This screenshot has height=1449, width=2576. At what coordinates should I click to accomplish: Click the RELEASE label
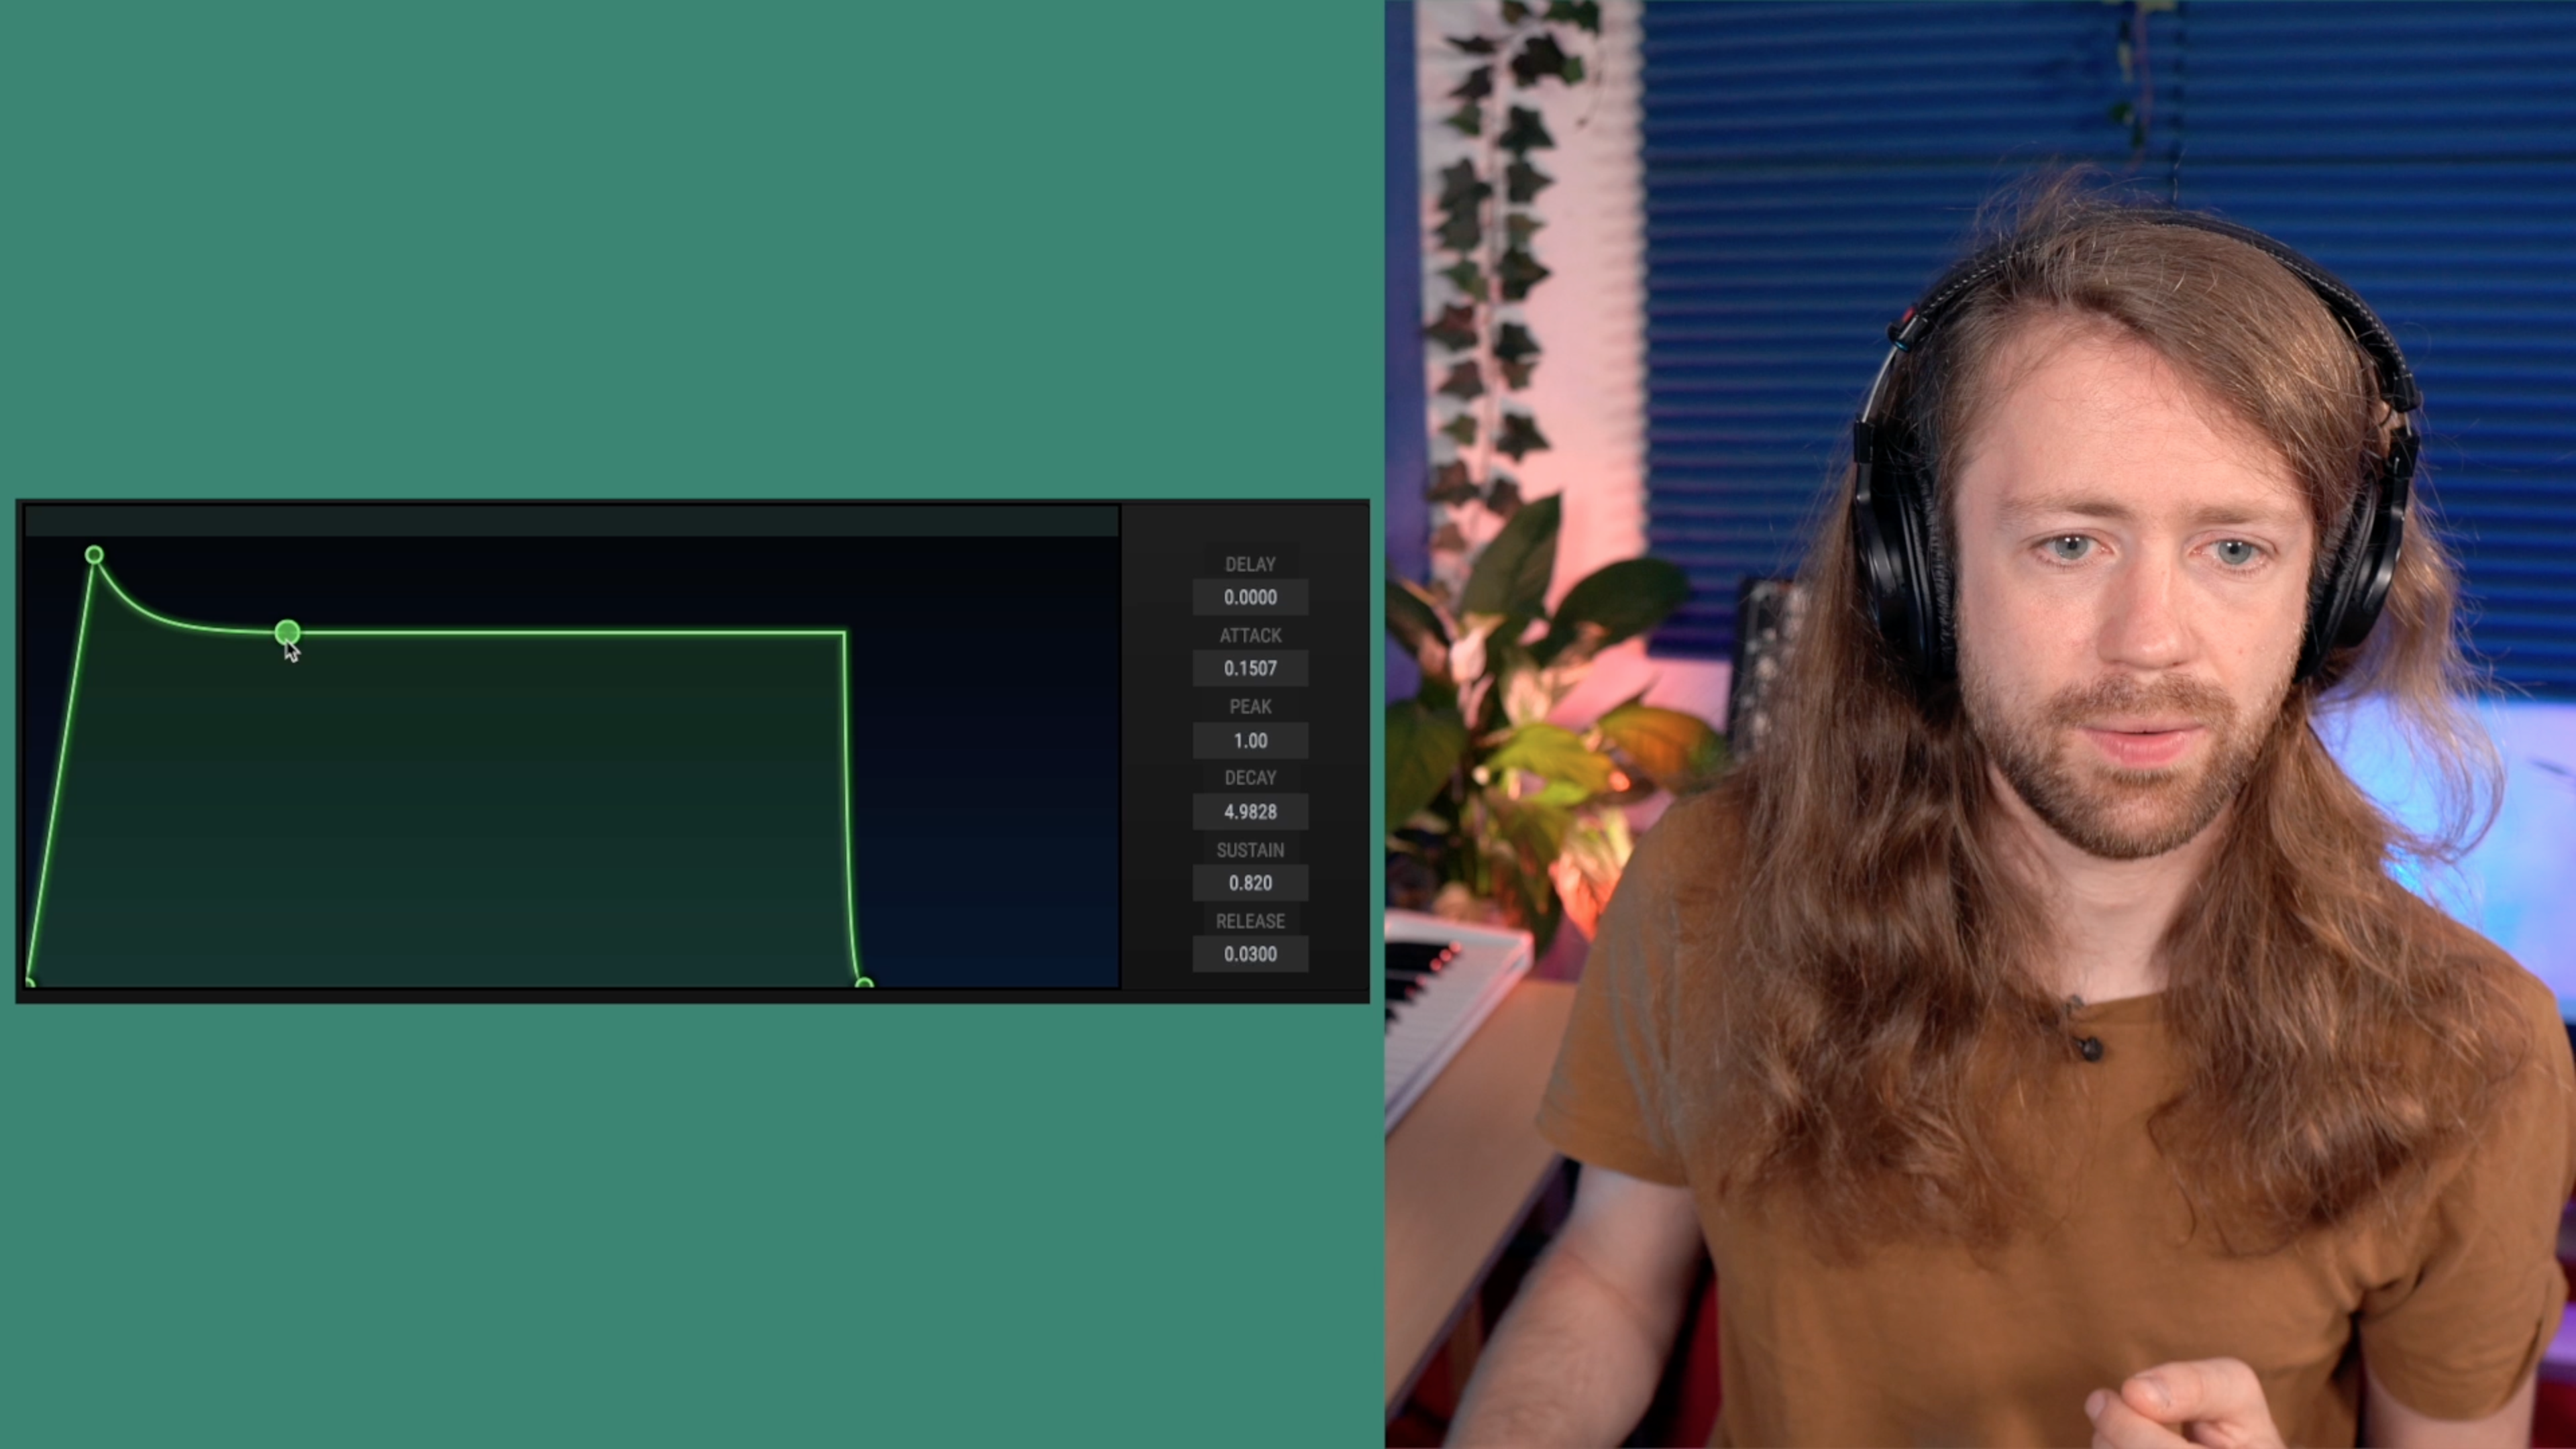1250,920
